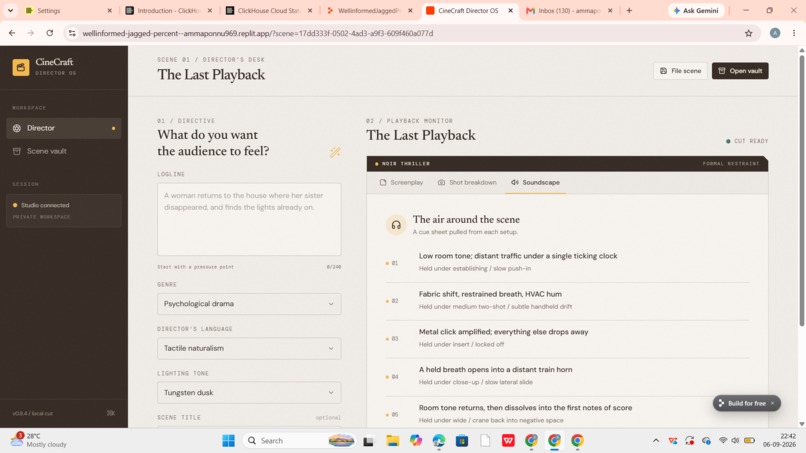Open the Wi-Fi network tray icon
Image resolution: width=806 pixels, height=453 pixels.
[723, 441]
